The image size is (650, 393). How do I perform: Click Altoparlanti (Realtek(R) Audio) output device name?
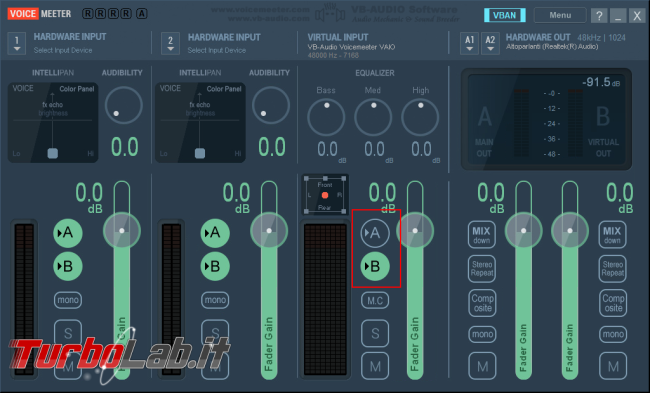pyautogui.click(x=552, y=47)
